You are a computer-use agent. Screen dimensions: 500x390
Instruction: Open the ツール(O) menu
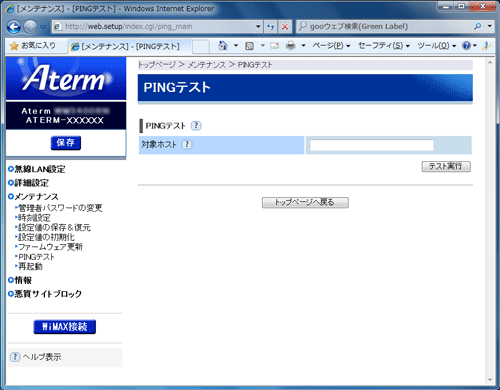[437, 46]
